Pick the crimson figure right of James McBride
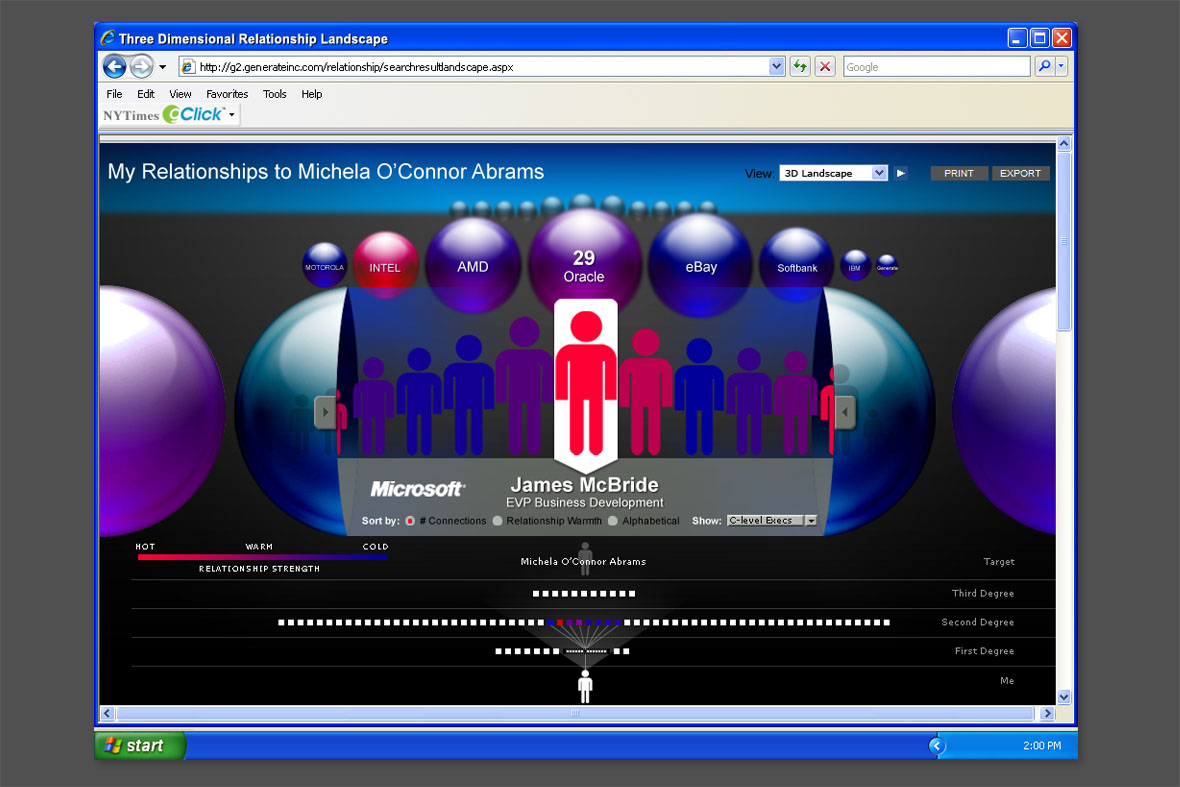Image resolution: width=1180 pixels, height=787 pixels. pyautogui.click(x=646, y=392)
